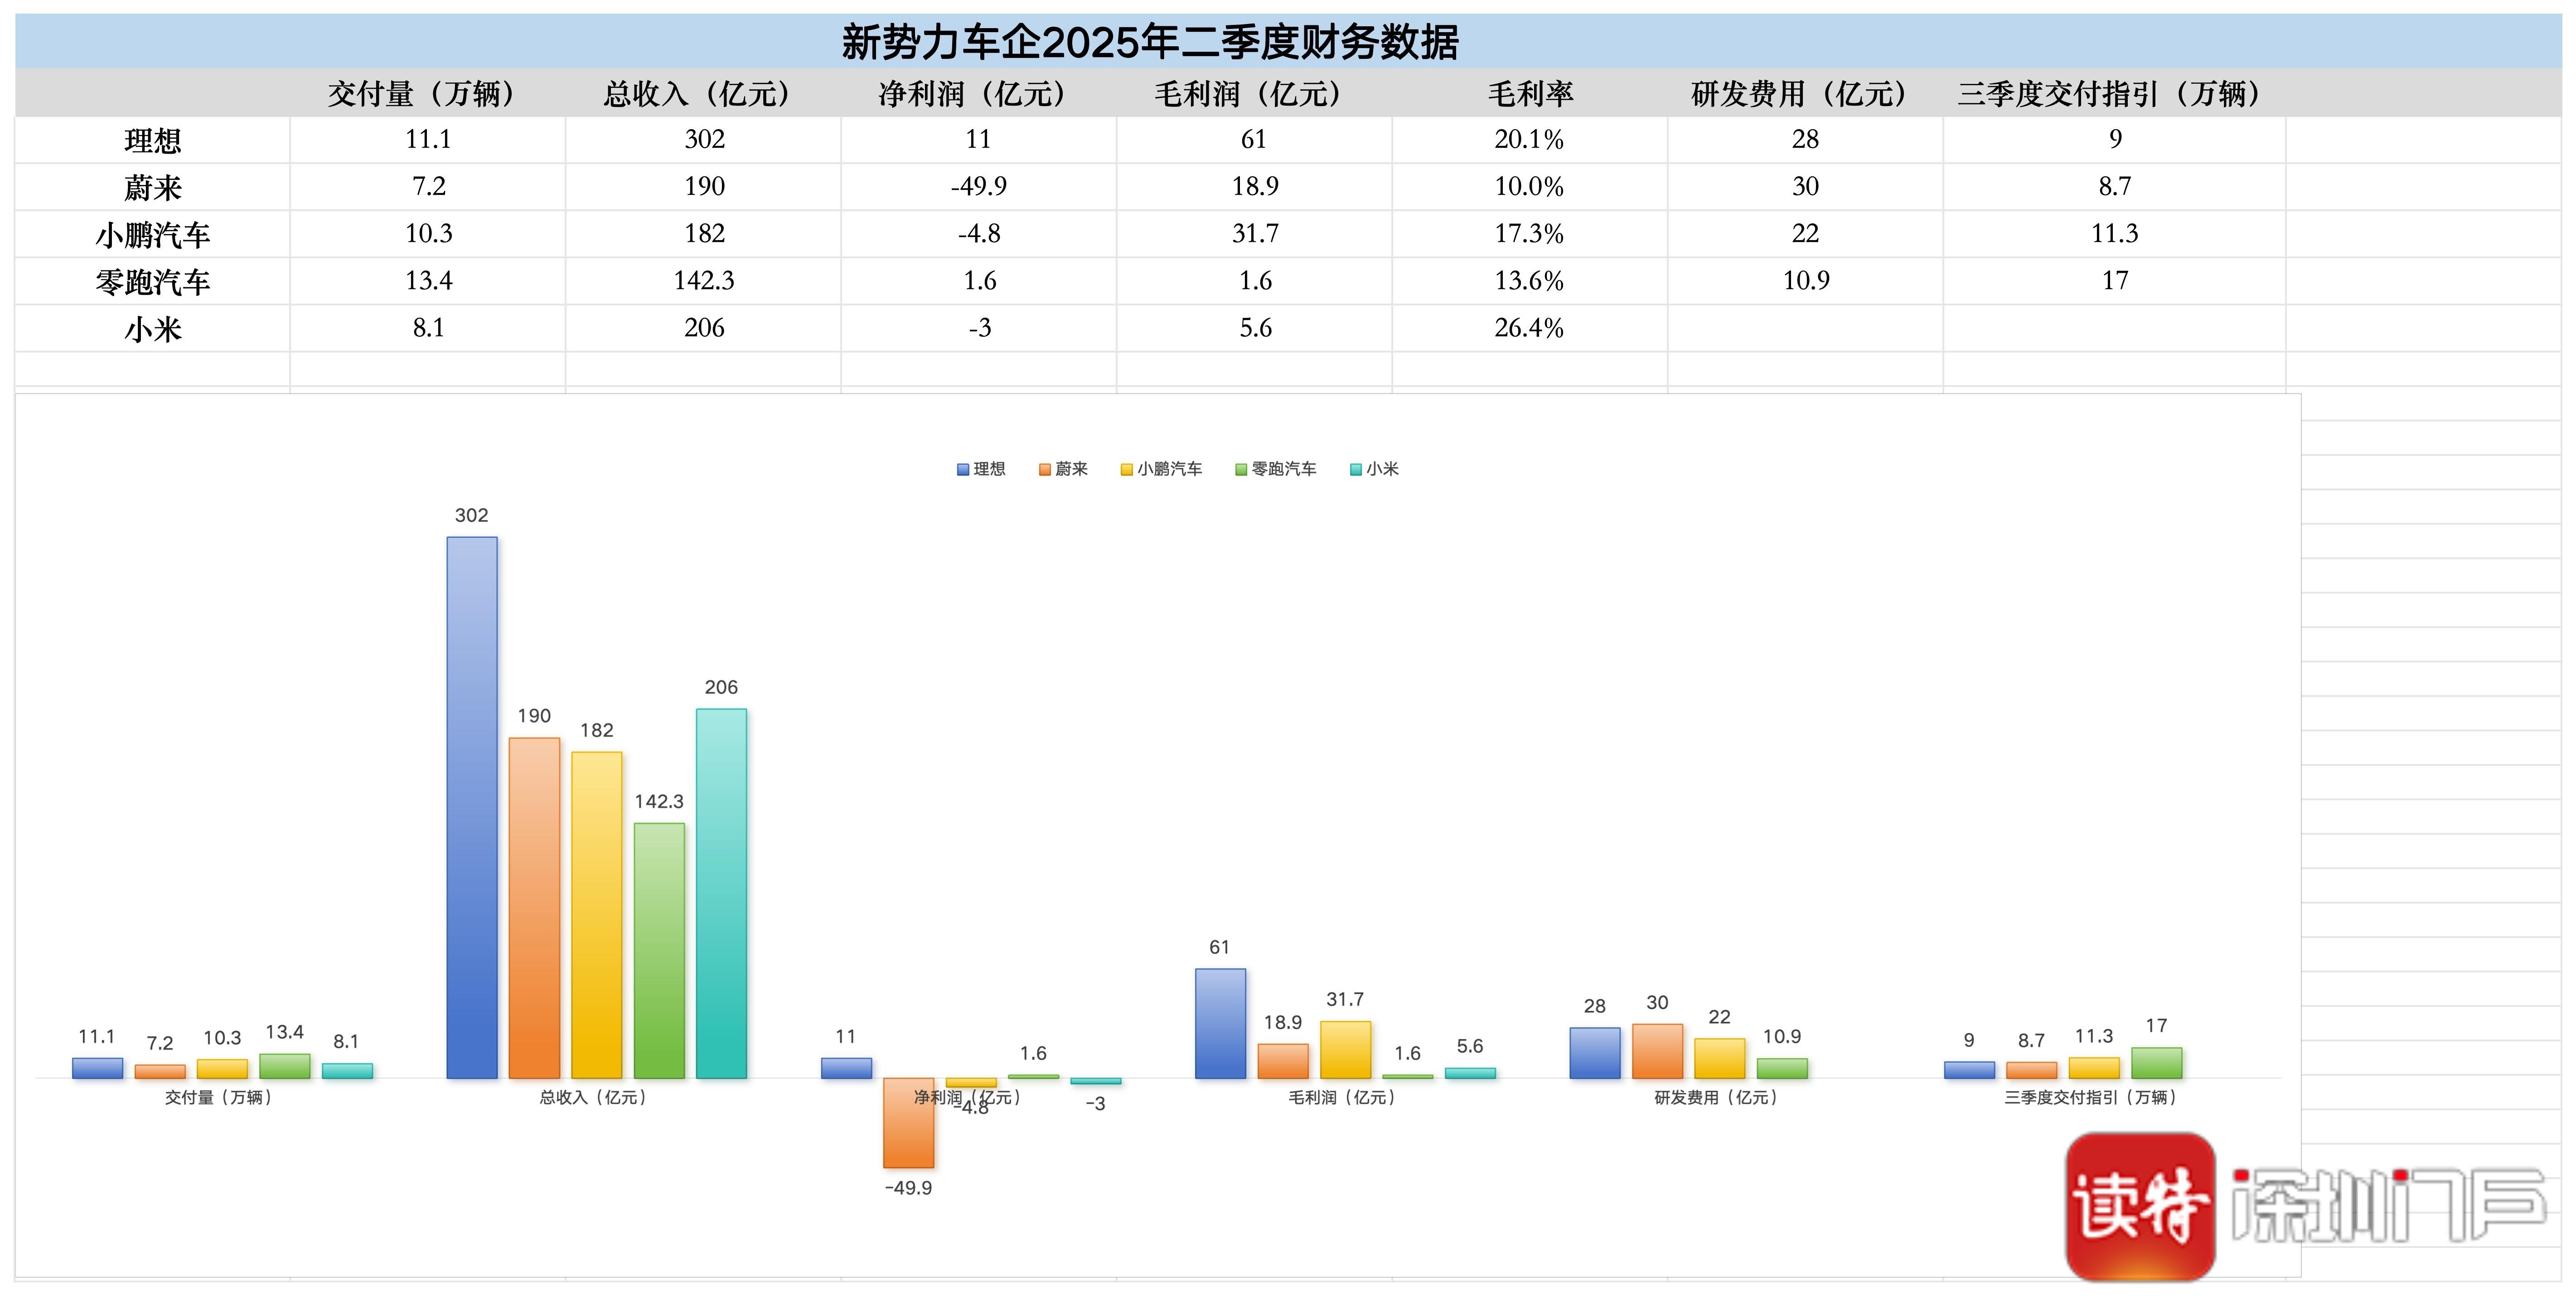
Task: Click the 三季度交付指引（万辆） chart axis label
Action: (x=2091, y=1097)
